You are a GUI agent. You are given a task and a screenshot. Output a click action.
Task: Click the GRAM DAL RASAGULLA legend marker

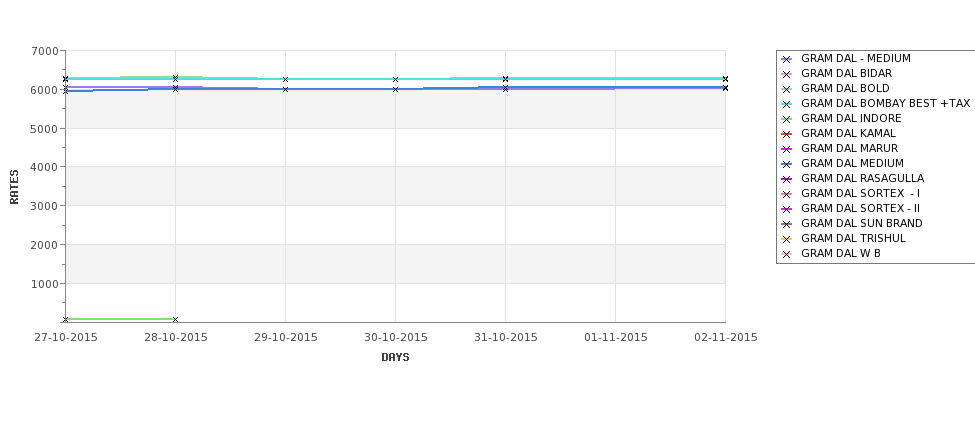pos(786,179)
